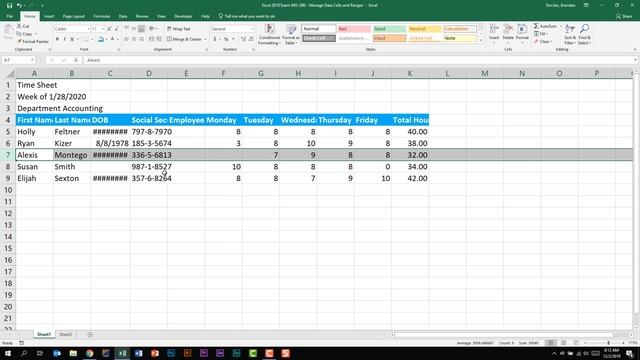Image resolution: width=640 pixels, height=360 pixels.
Task: Add a new sheet with plus icon
Action: (x=90, y=334)
